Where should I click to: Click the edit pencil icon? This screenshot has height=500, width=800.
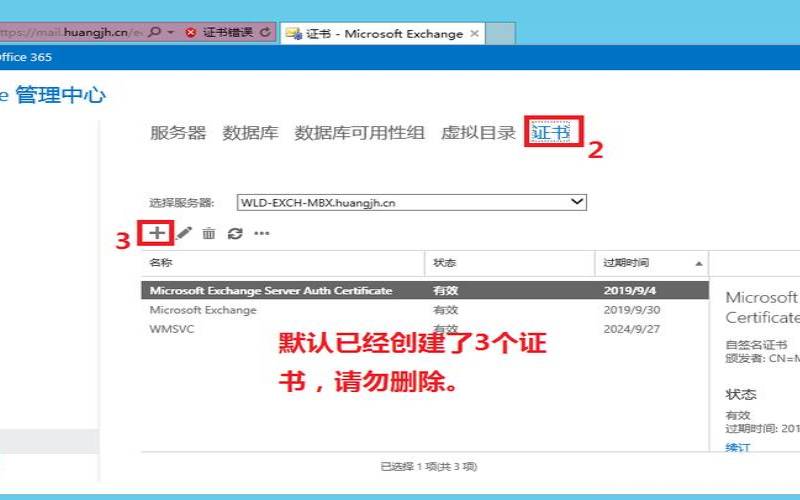coord(184,233)
